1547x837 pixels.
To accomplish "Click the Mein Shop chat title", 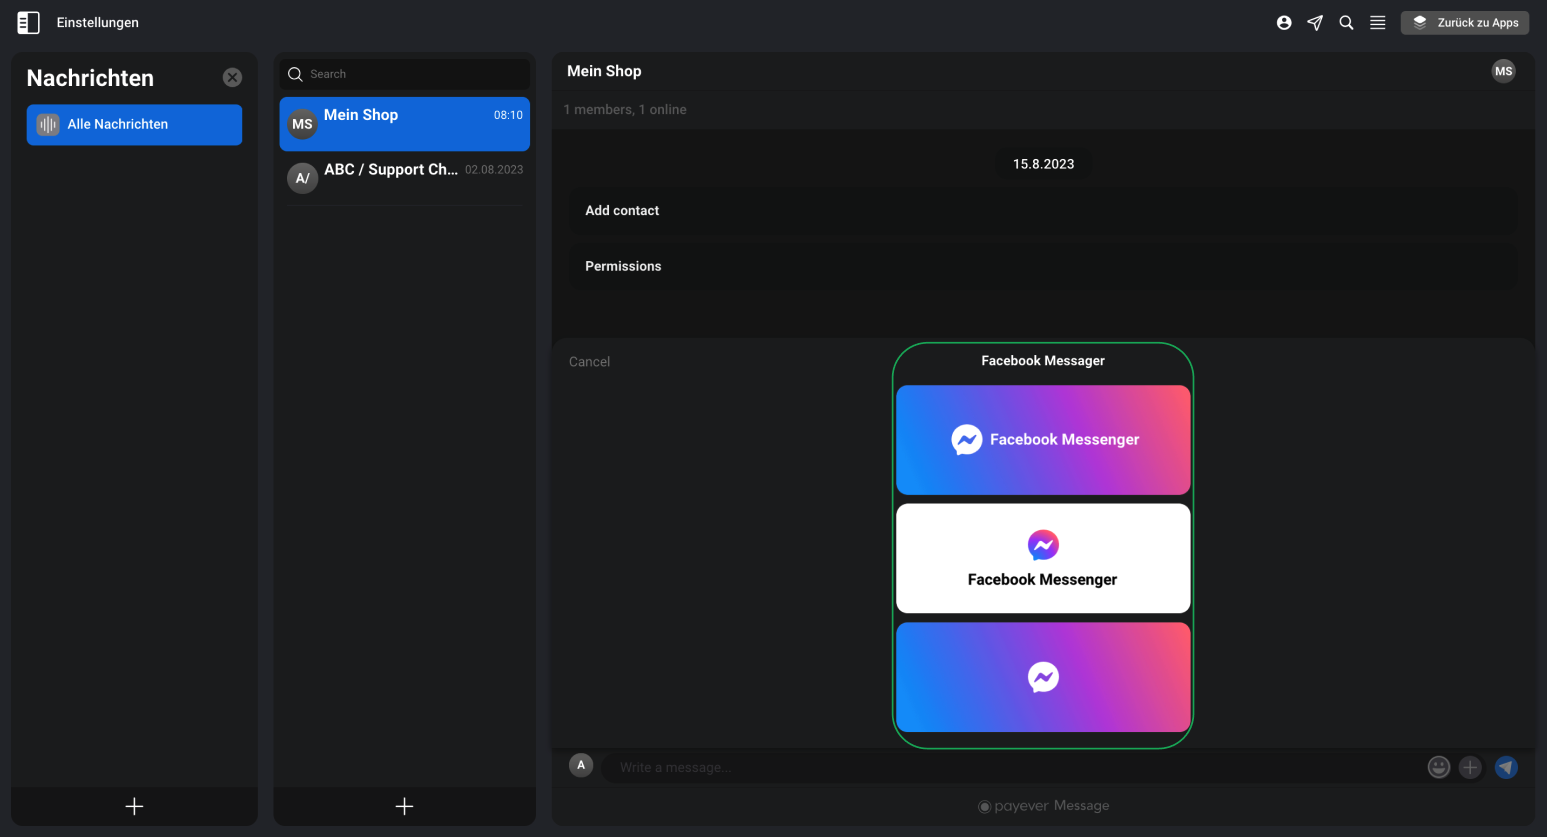I will click(x=604, y=71).
